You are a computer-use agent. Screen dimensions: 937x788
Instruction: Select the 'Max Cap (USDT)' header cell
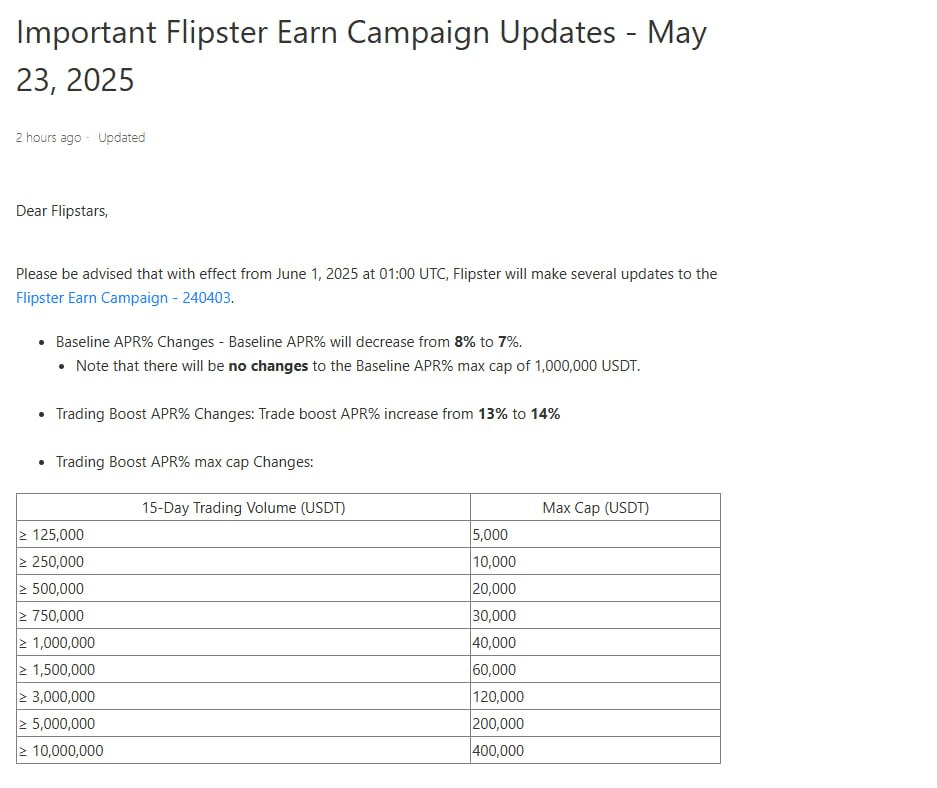click(x=595, y=507)
